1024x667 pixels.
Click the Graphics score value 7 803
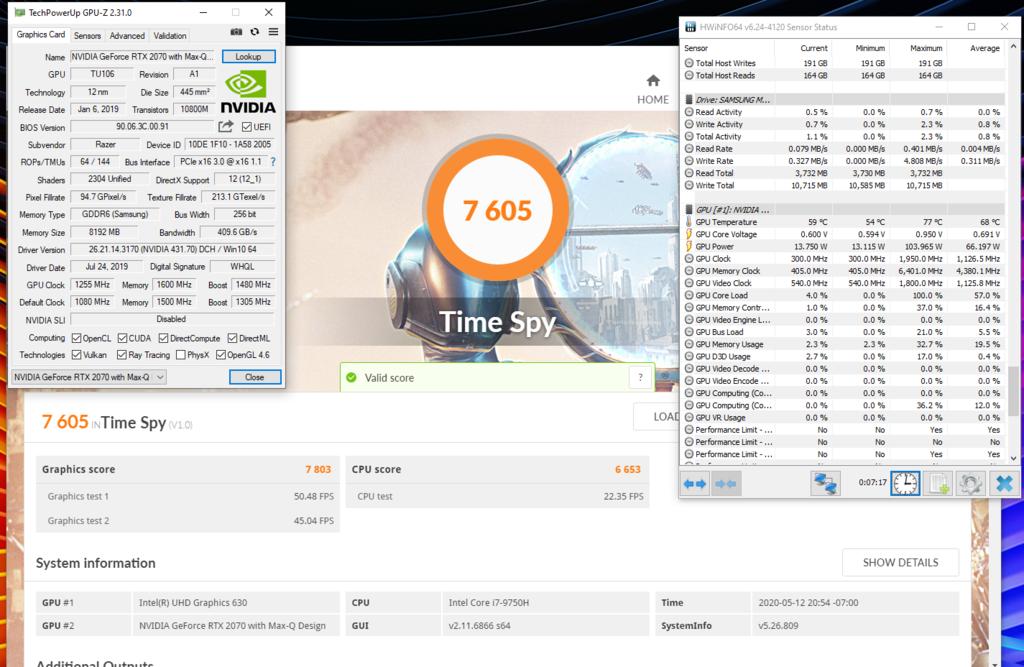tap(318, 470)
